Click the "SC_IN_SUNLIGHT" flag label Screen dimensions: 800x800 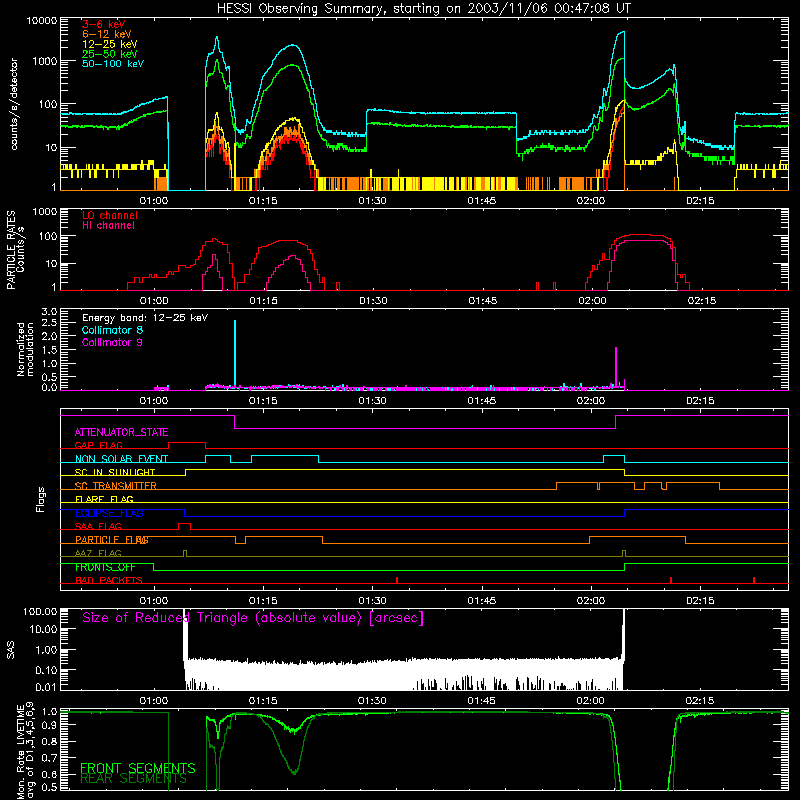tap(115, 472)
